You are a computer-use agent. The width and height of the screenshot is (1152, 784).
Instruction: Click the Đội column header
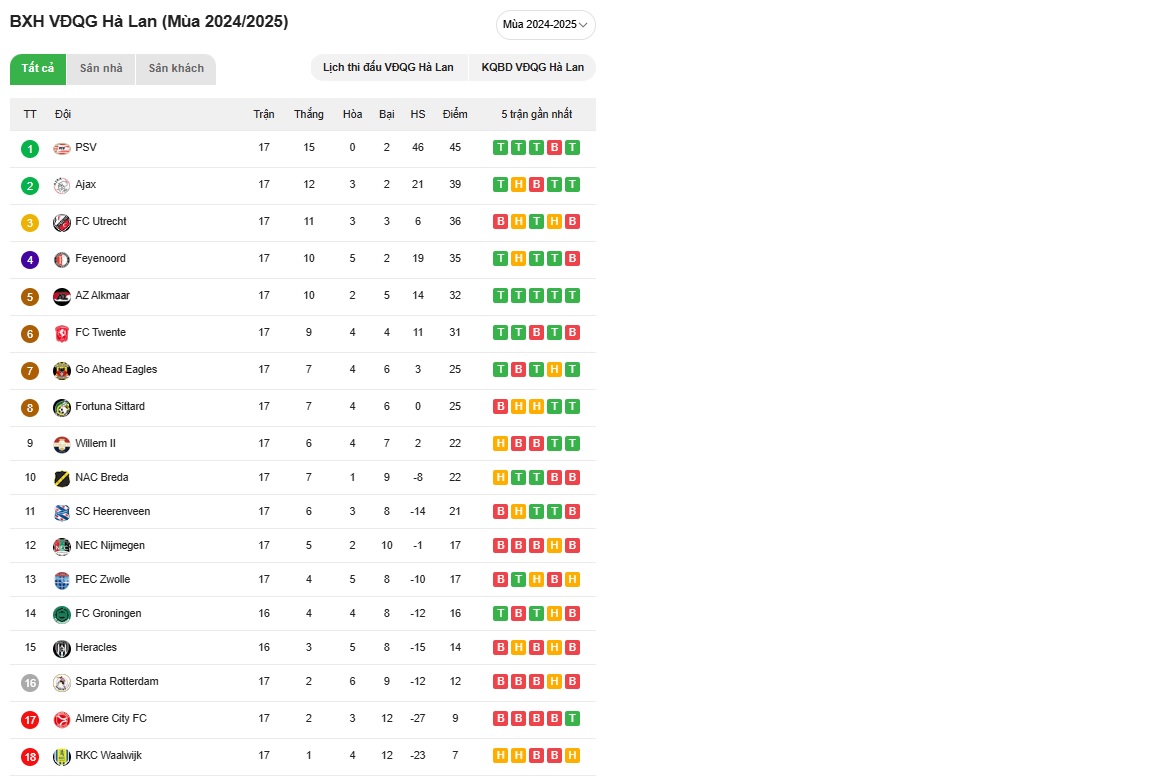click(x=63, y=114)
